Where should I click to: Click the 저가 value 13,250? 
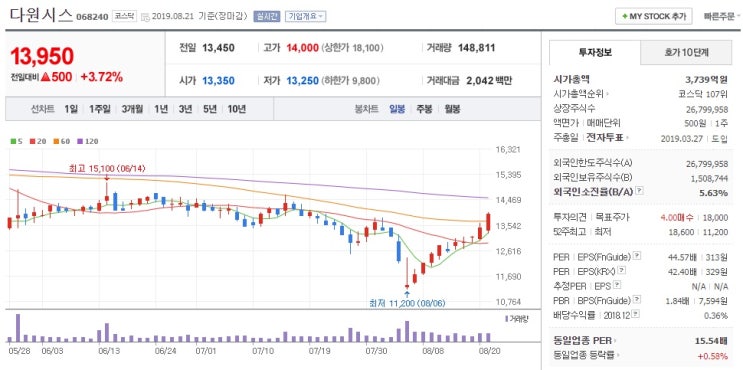(302, 81)
